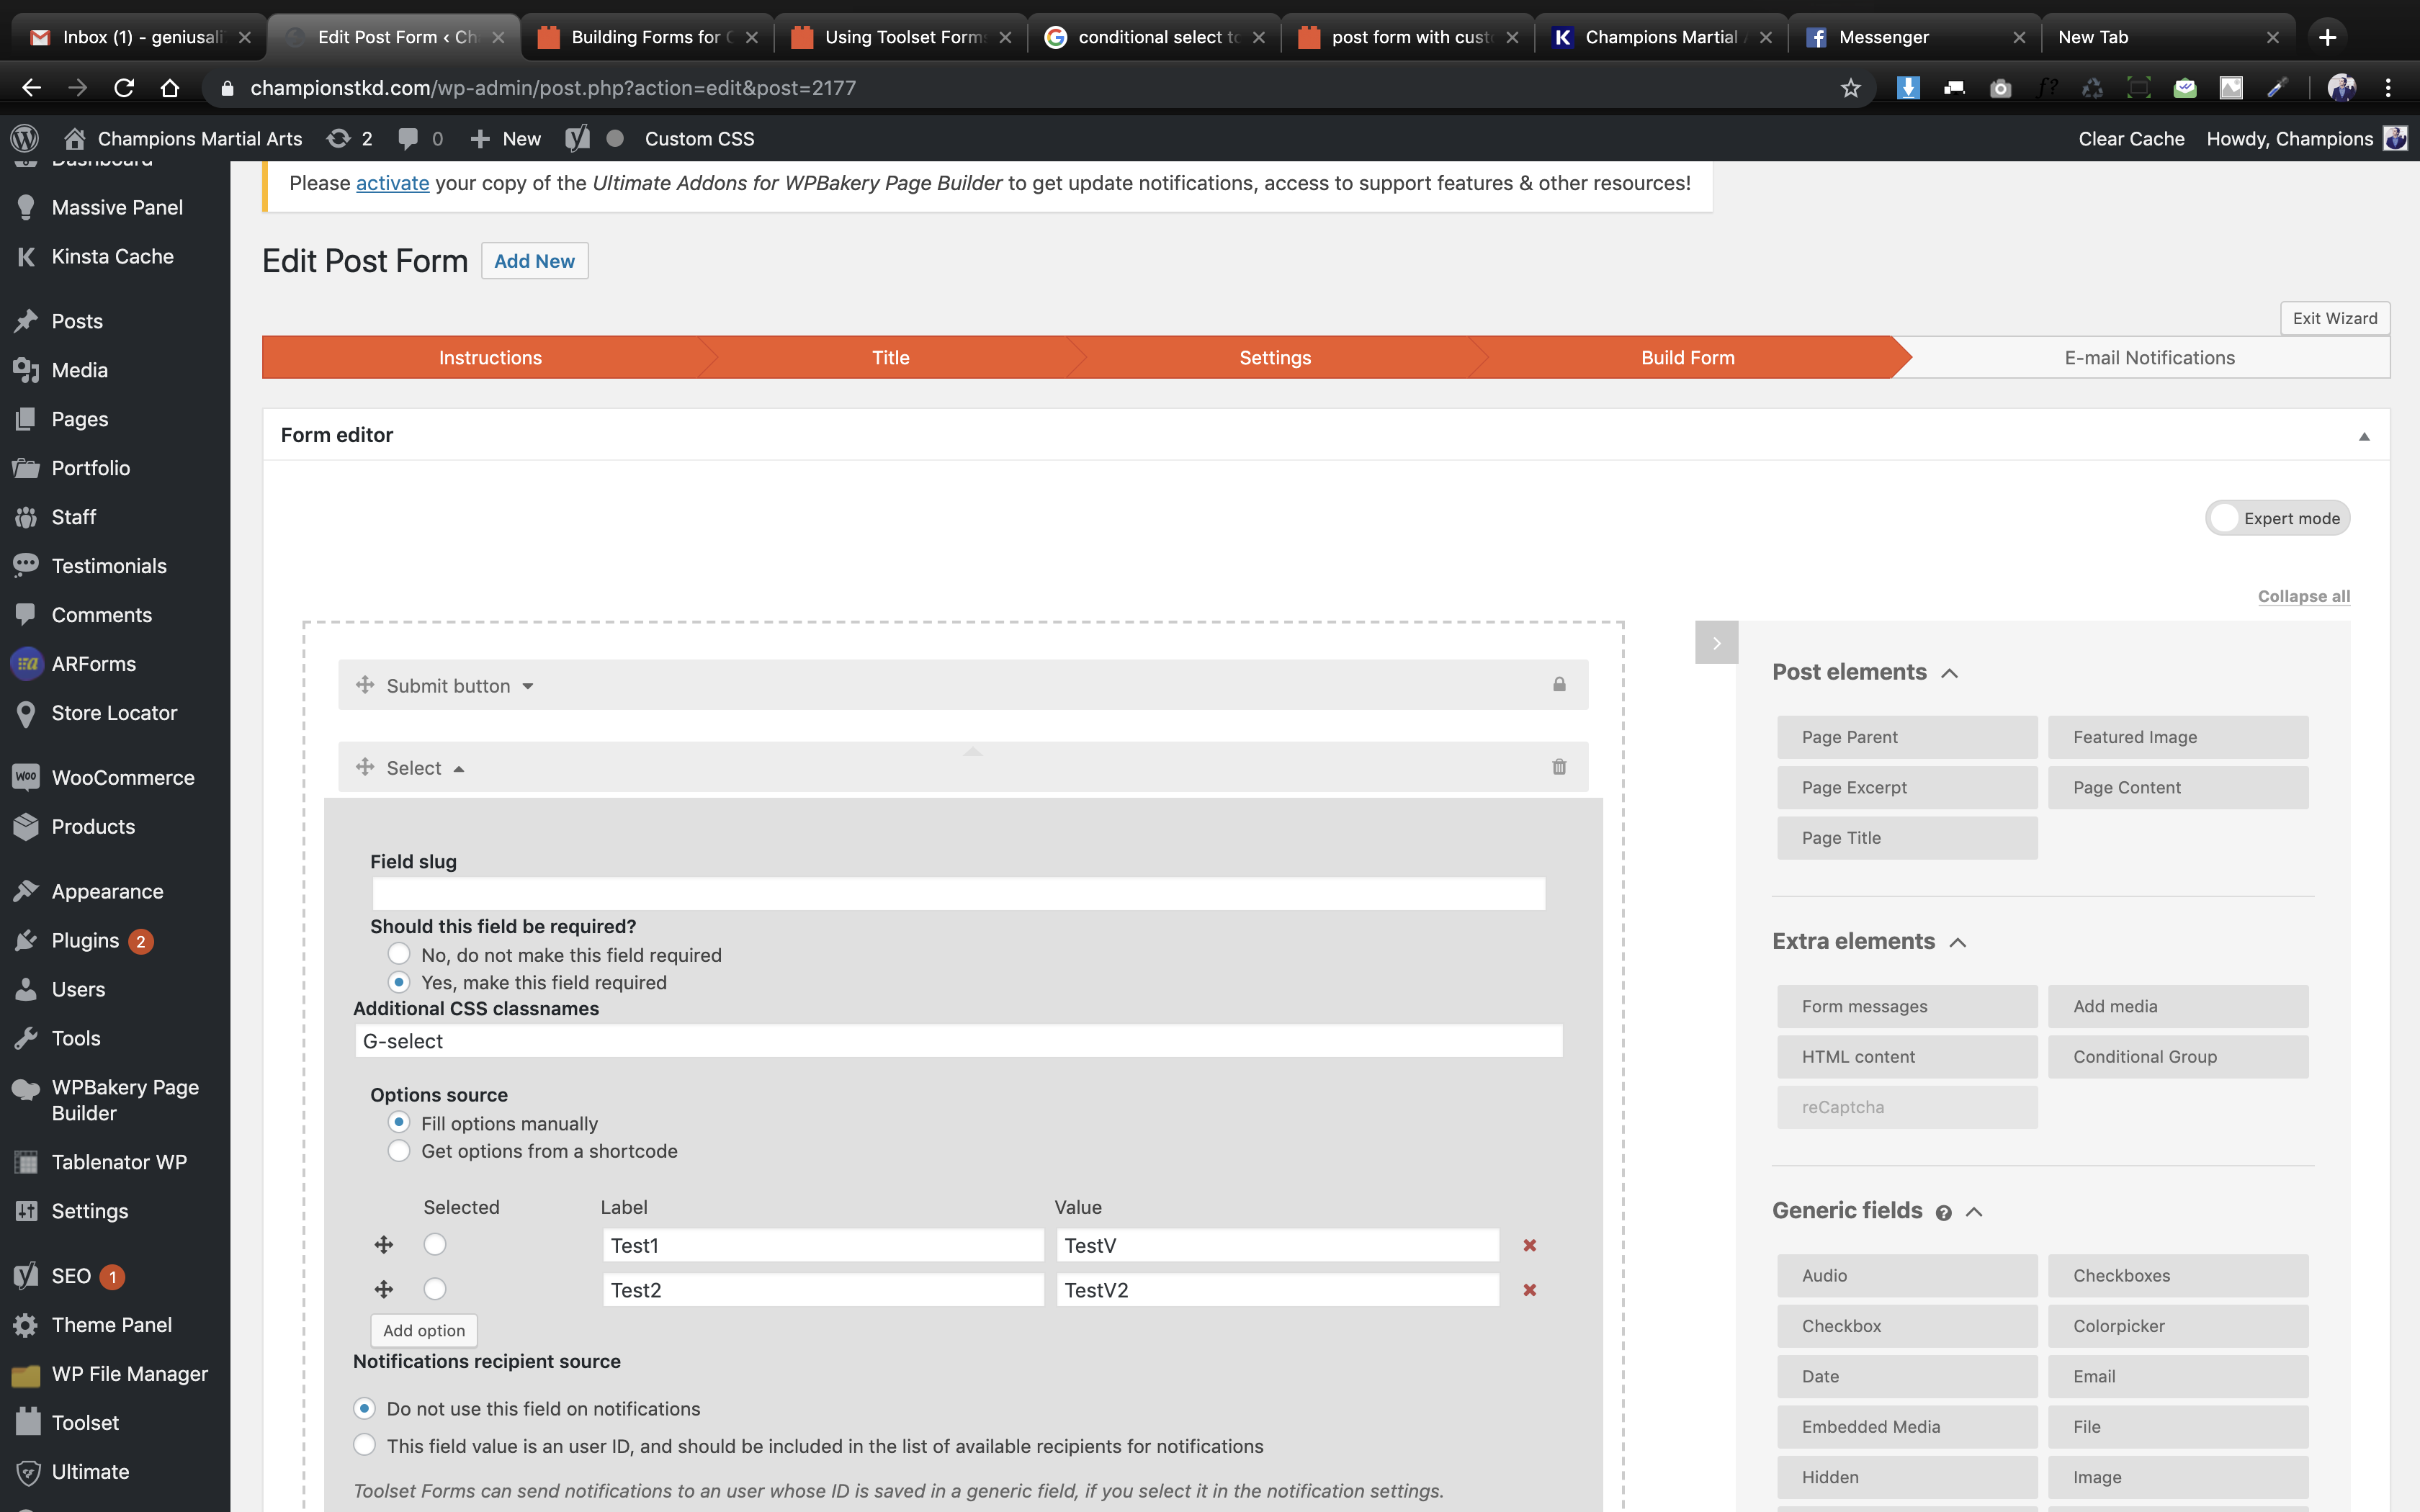The image size is (2420, 1512).
Task: Click Exit Wizard button
Action: [2335, 318]
